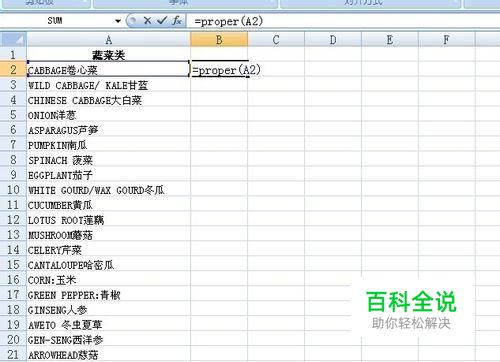Select cell WHITE GOURD/WAX GOURD冬瓜
This screenshot has width=500, height=362.
pos(109,190)
